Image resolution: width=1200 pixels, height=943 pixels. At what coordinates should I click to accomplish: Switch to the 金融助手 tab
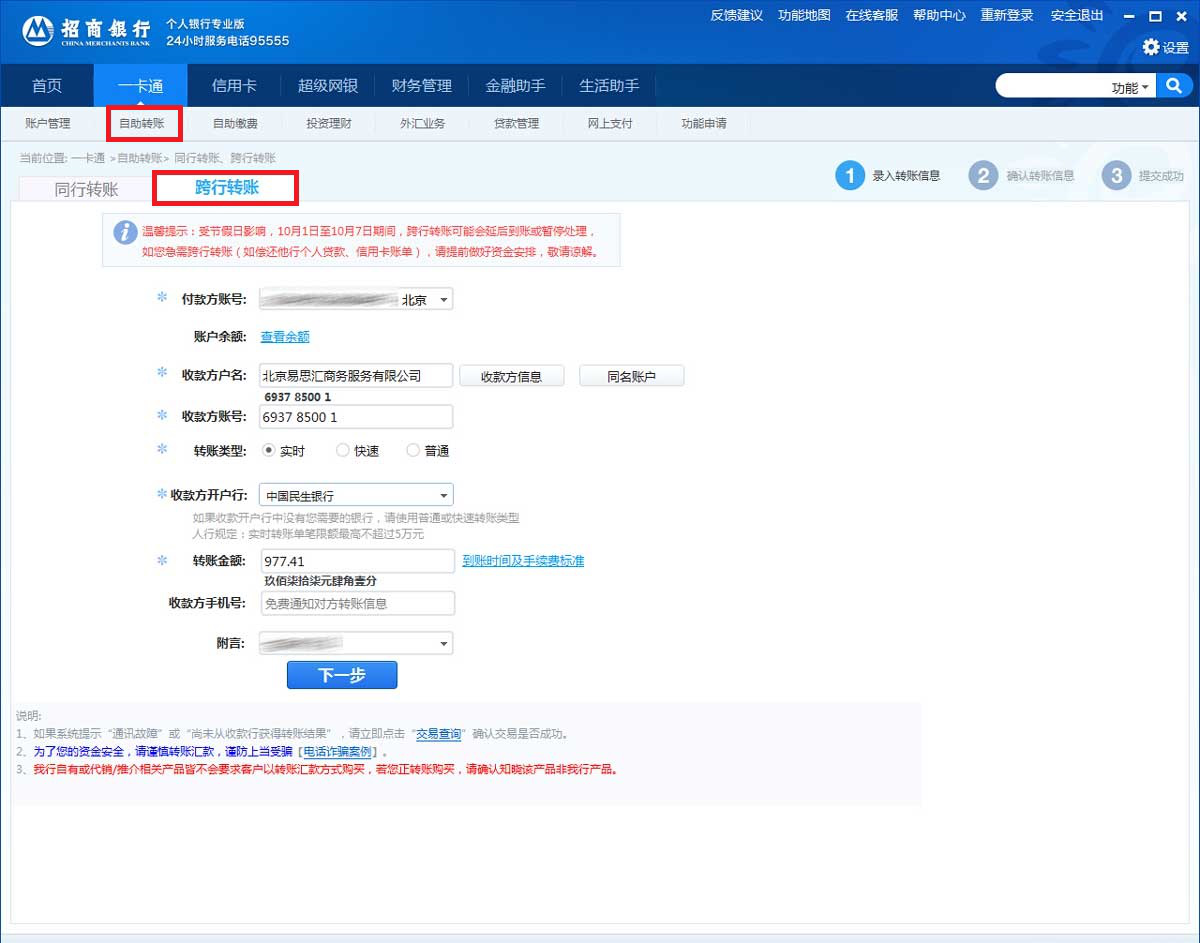516,86
